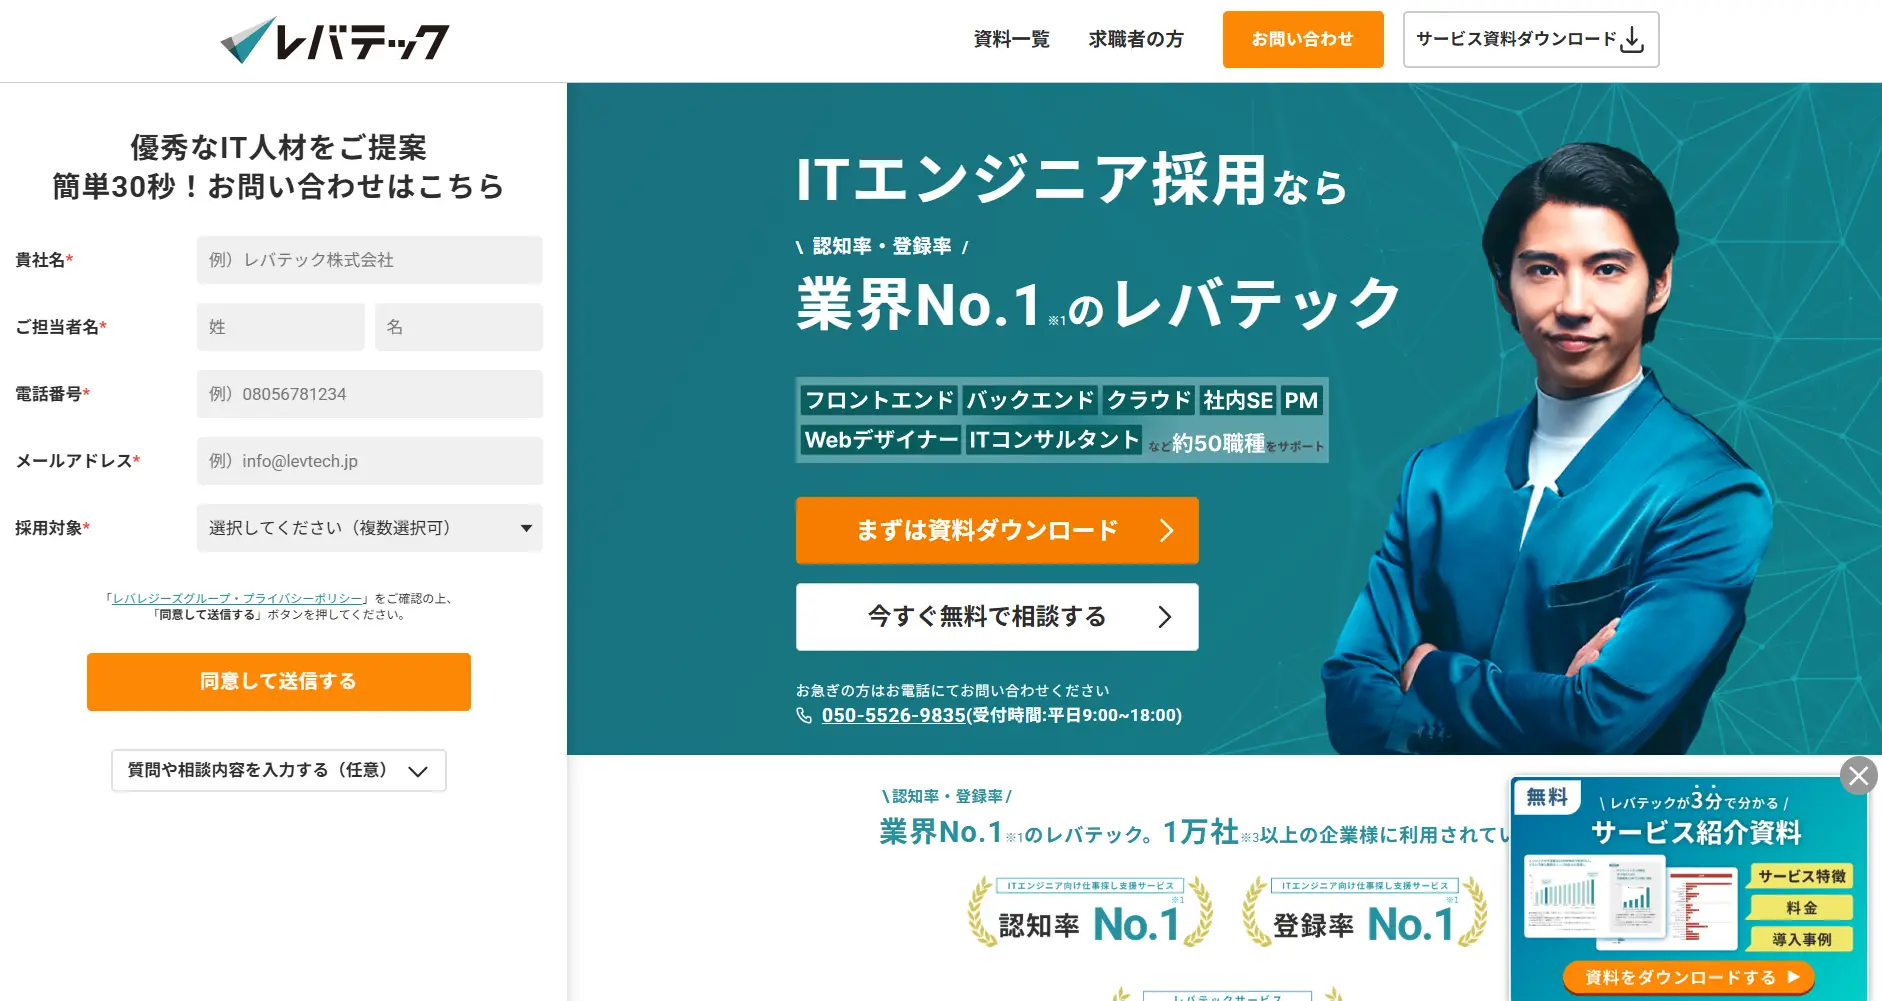Open the レバレジーズグループ・プライバシーポリシー link

point(238,598)
